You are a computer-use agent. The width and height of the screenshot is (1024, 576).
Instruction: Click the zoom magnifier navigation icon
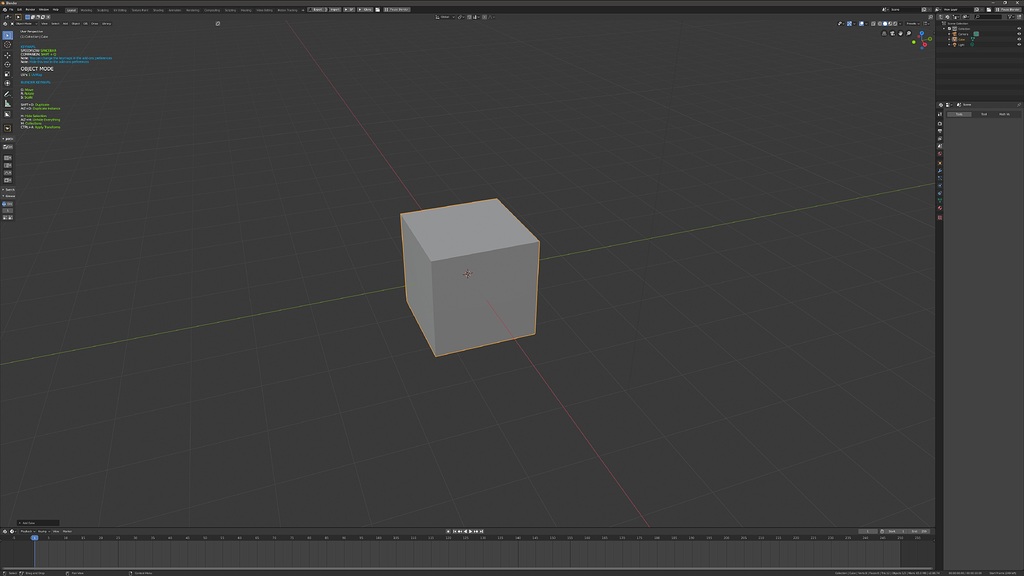coord(908,33)
